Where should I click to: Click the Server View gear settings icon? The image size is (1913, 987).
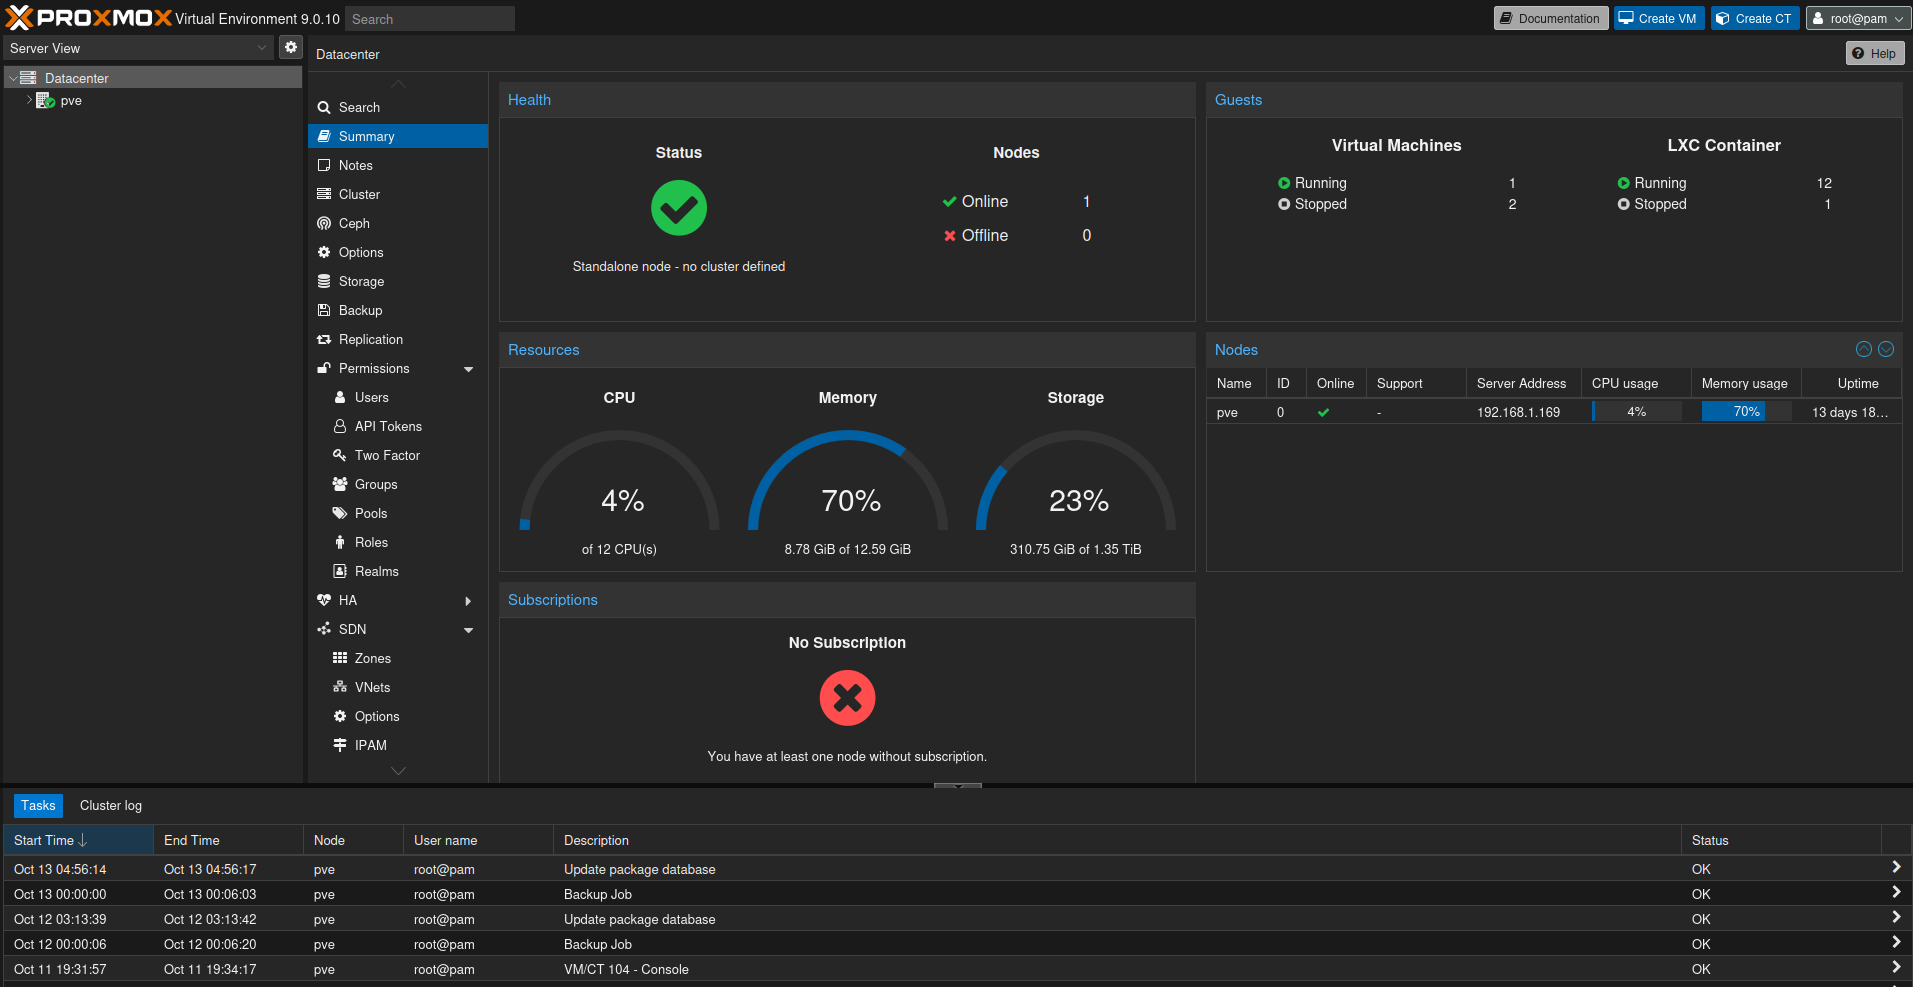tap(290, 47)
